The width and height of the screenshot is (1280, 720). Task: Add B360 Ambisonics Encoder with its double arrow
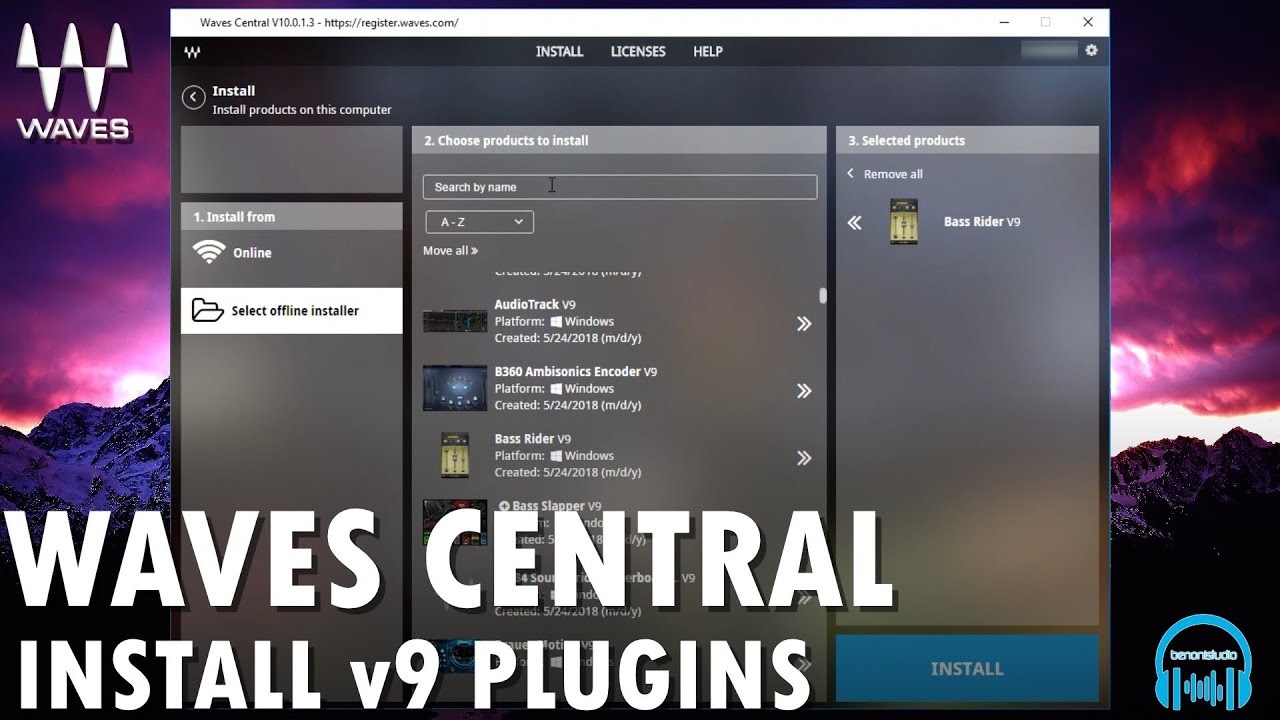(804, 391)
